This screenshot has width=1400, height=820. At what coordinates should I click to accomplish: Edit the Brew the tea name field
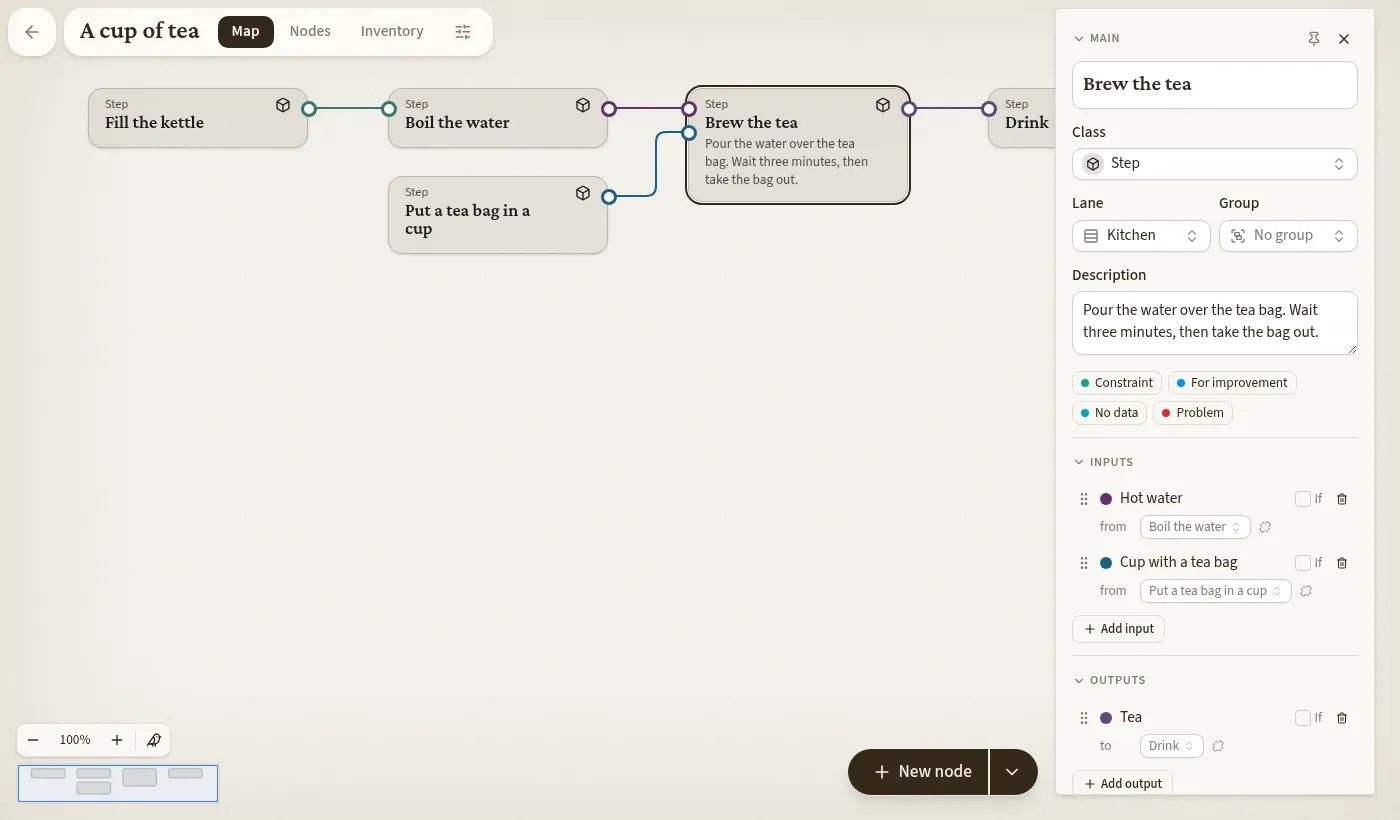tap(1214, 85)
